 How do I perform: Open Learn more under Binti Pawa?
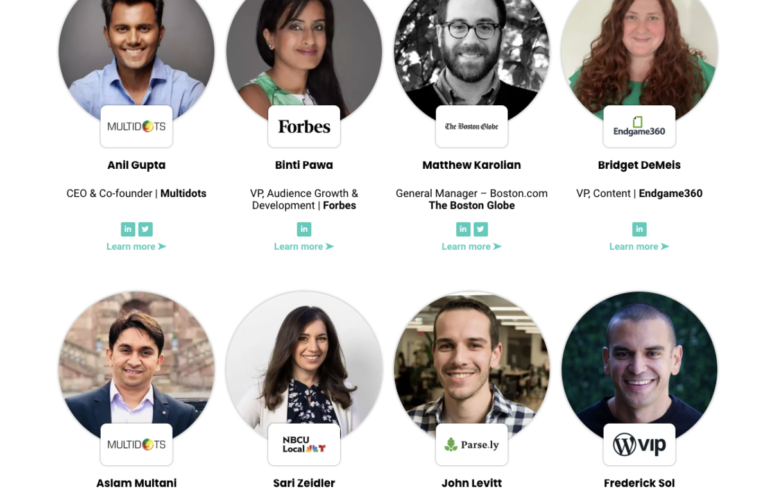click(304, 247)
